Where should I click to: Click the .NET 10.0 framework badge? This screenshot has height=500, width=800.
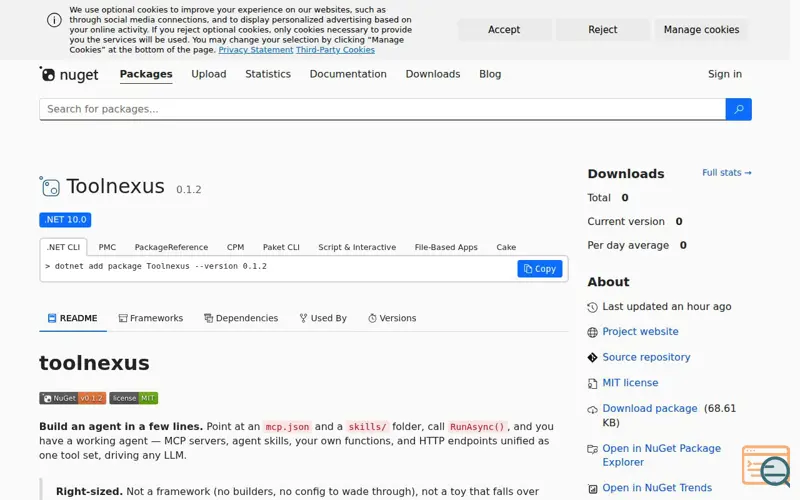(65, 220)
